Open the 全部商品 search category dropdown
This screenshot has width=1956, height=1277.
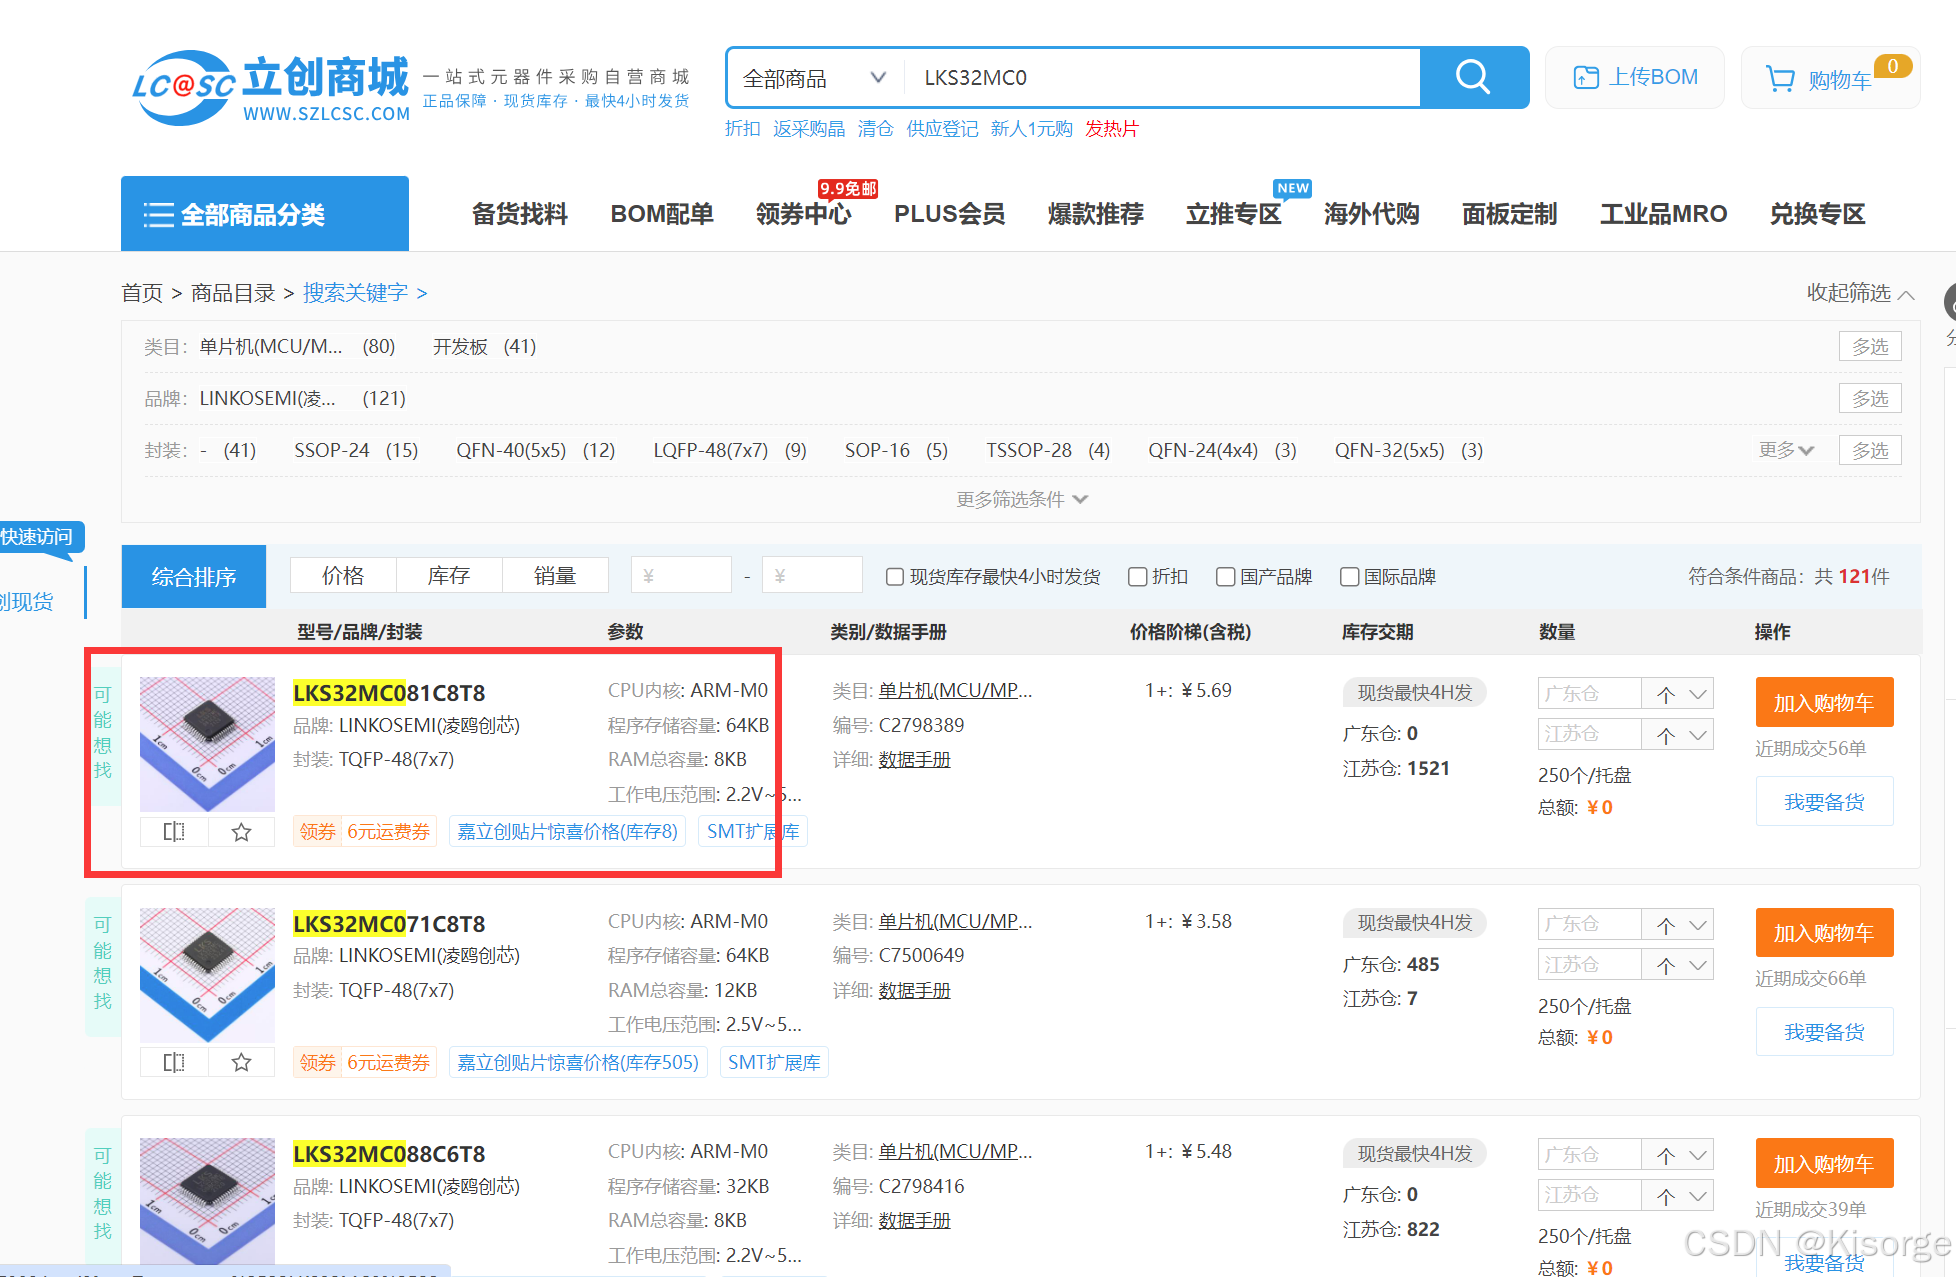[814, 78]
